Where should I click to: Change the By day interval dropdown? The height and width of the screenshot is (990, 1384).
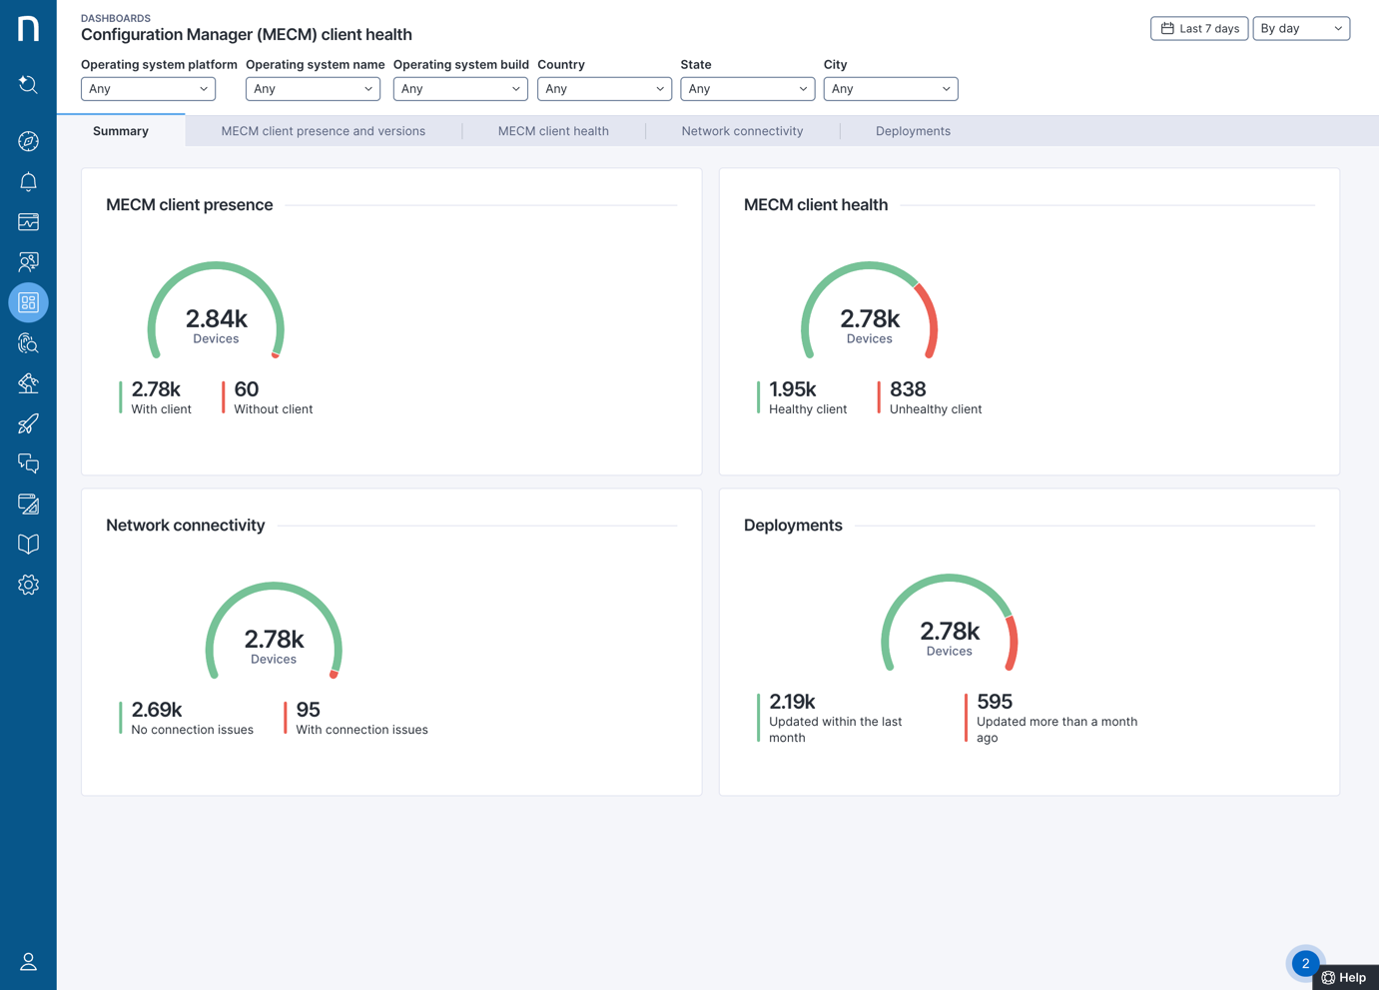pyautogui.click(x=1301, y=28)
